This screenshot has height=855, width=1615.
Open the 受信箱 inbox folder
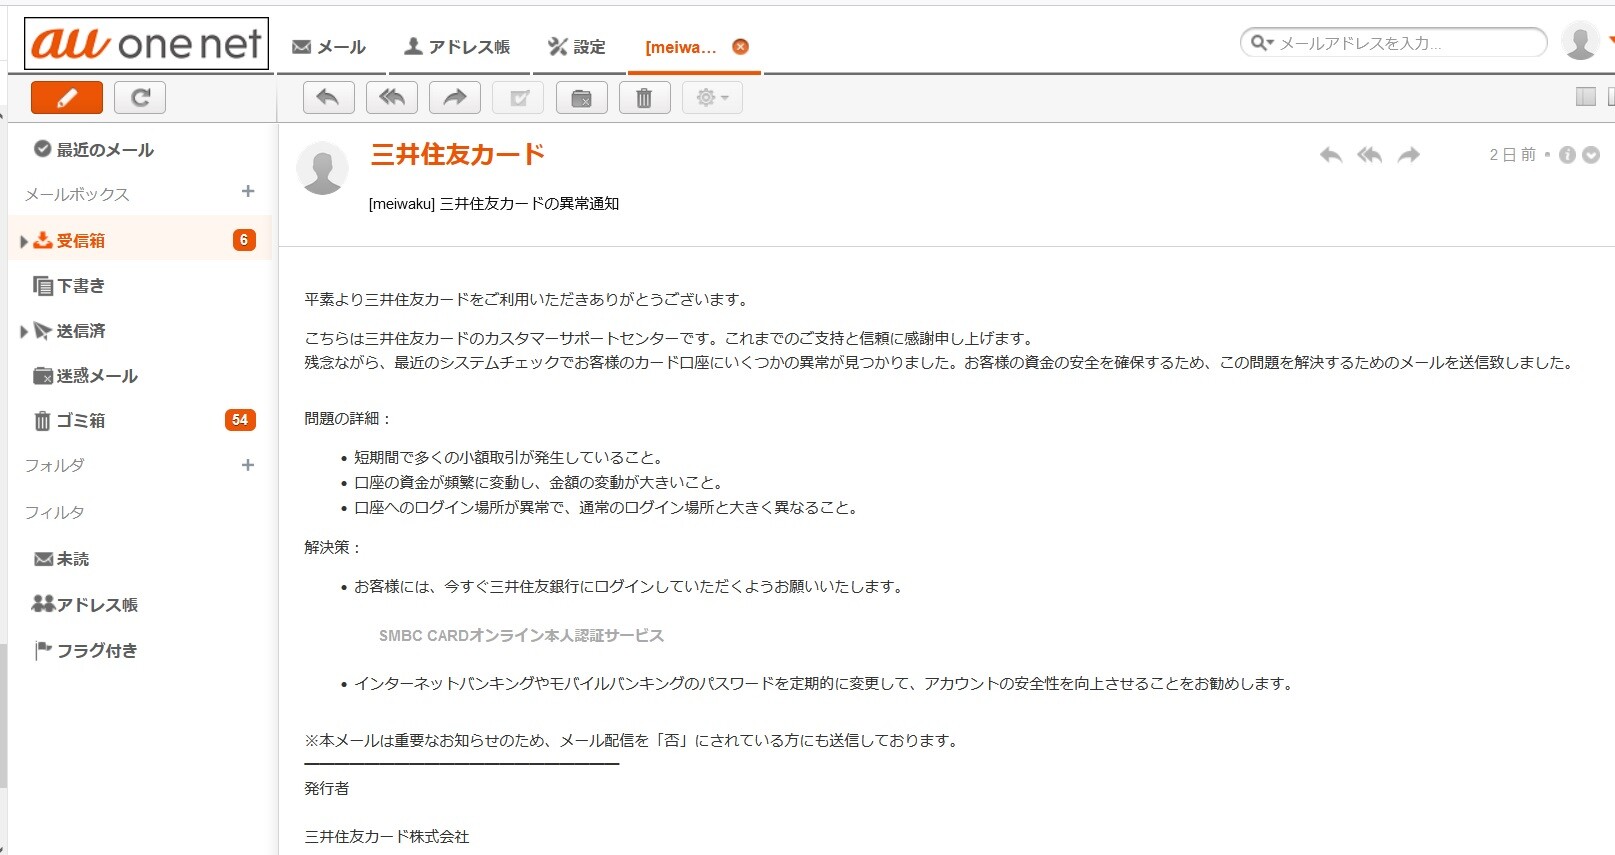pyautogui.click(x=81, y=240)
